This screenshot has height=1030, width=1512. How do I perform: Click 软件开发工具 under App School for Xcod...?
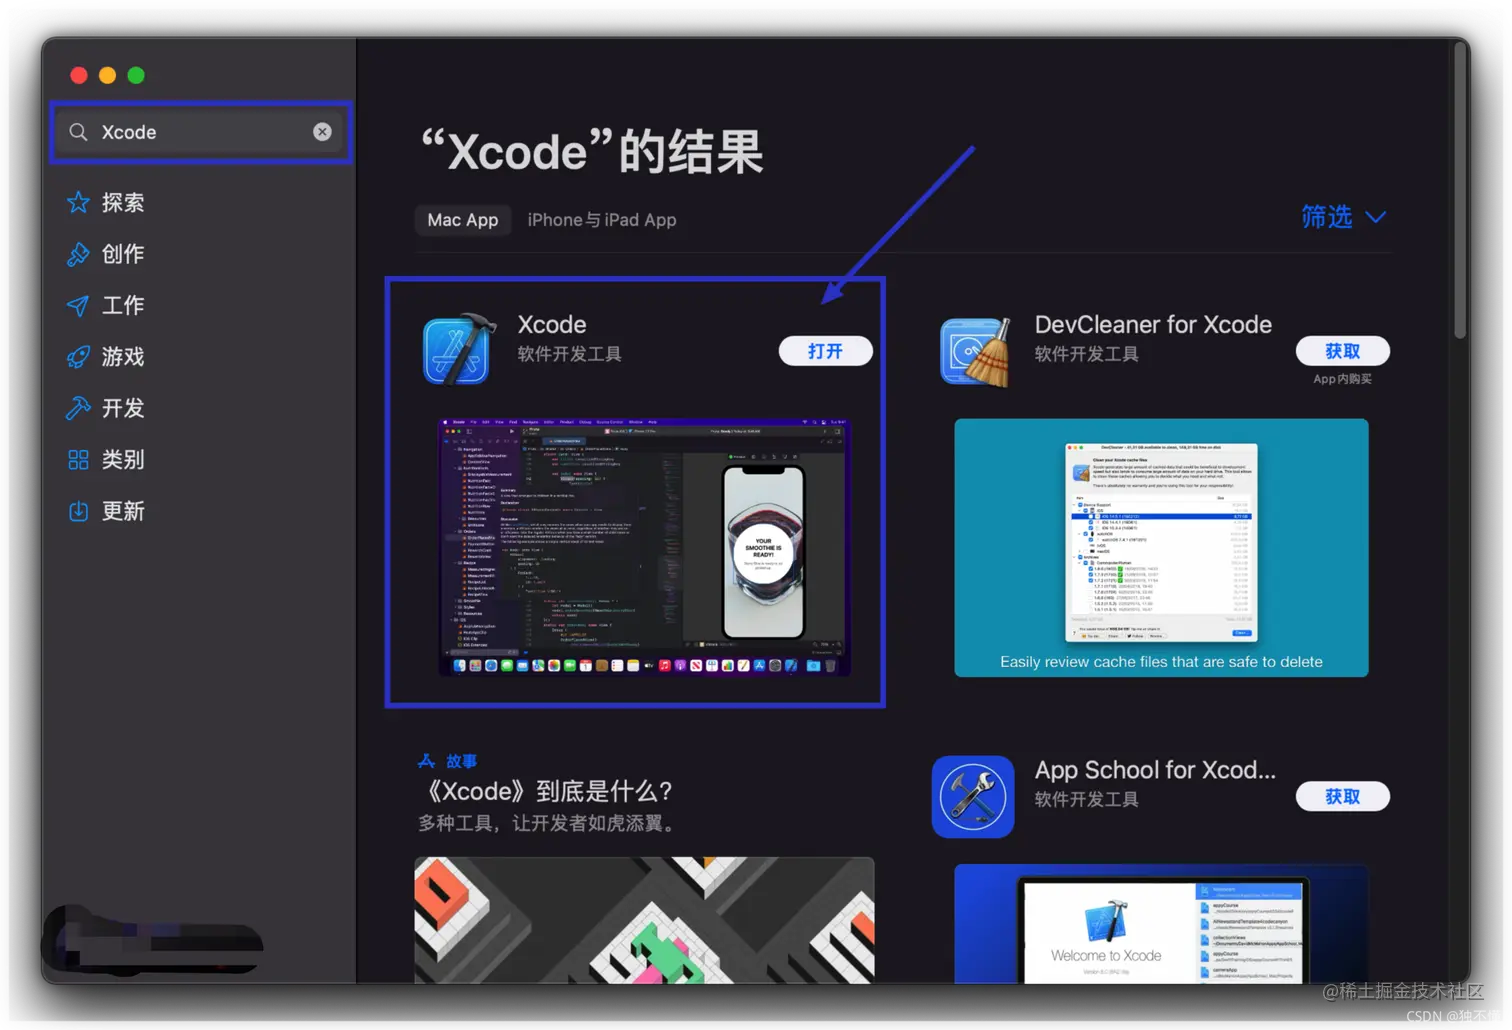(x=1086, y=799)
